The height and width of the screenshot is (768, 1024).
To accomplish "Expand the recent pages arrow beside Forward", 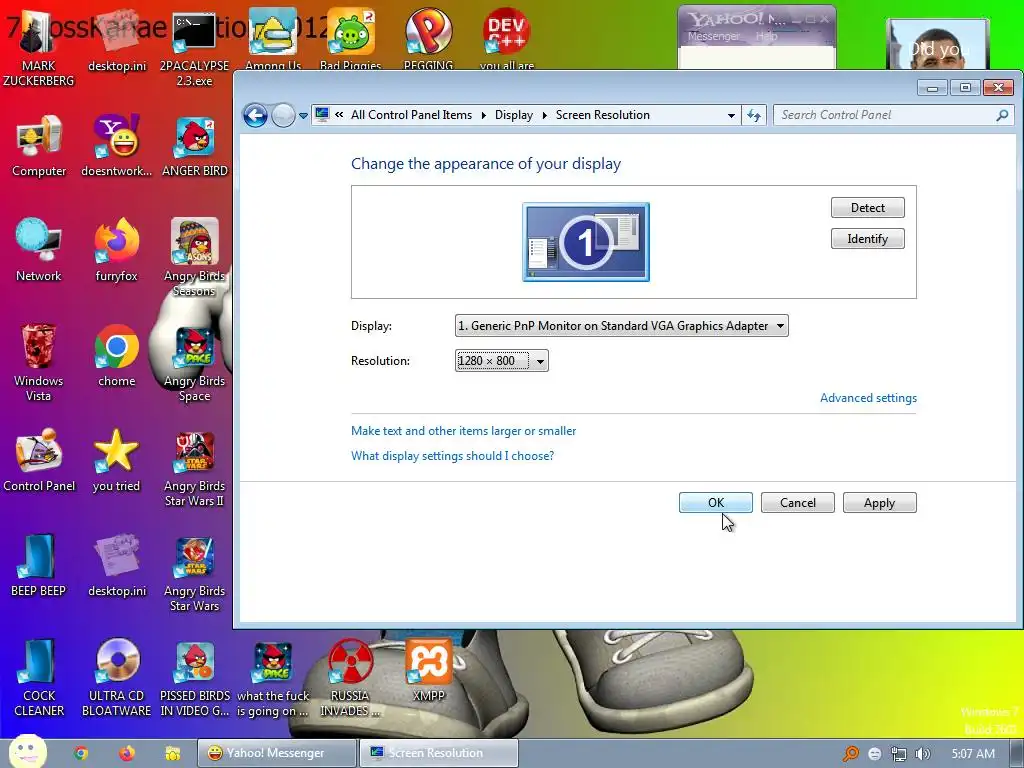I will (x=303, y=116).
